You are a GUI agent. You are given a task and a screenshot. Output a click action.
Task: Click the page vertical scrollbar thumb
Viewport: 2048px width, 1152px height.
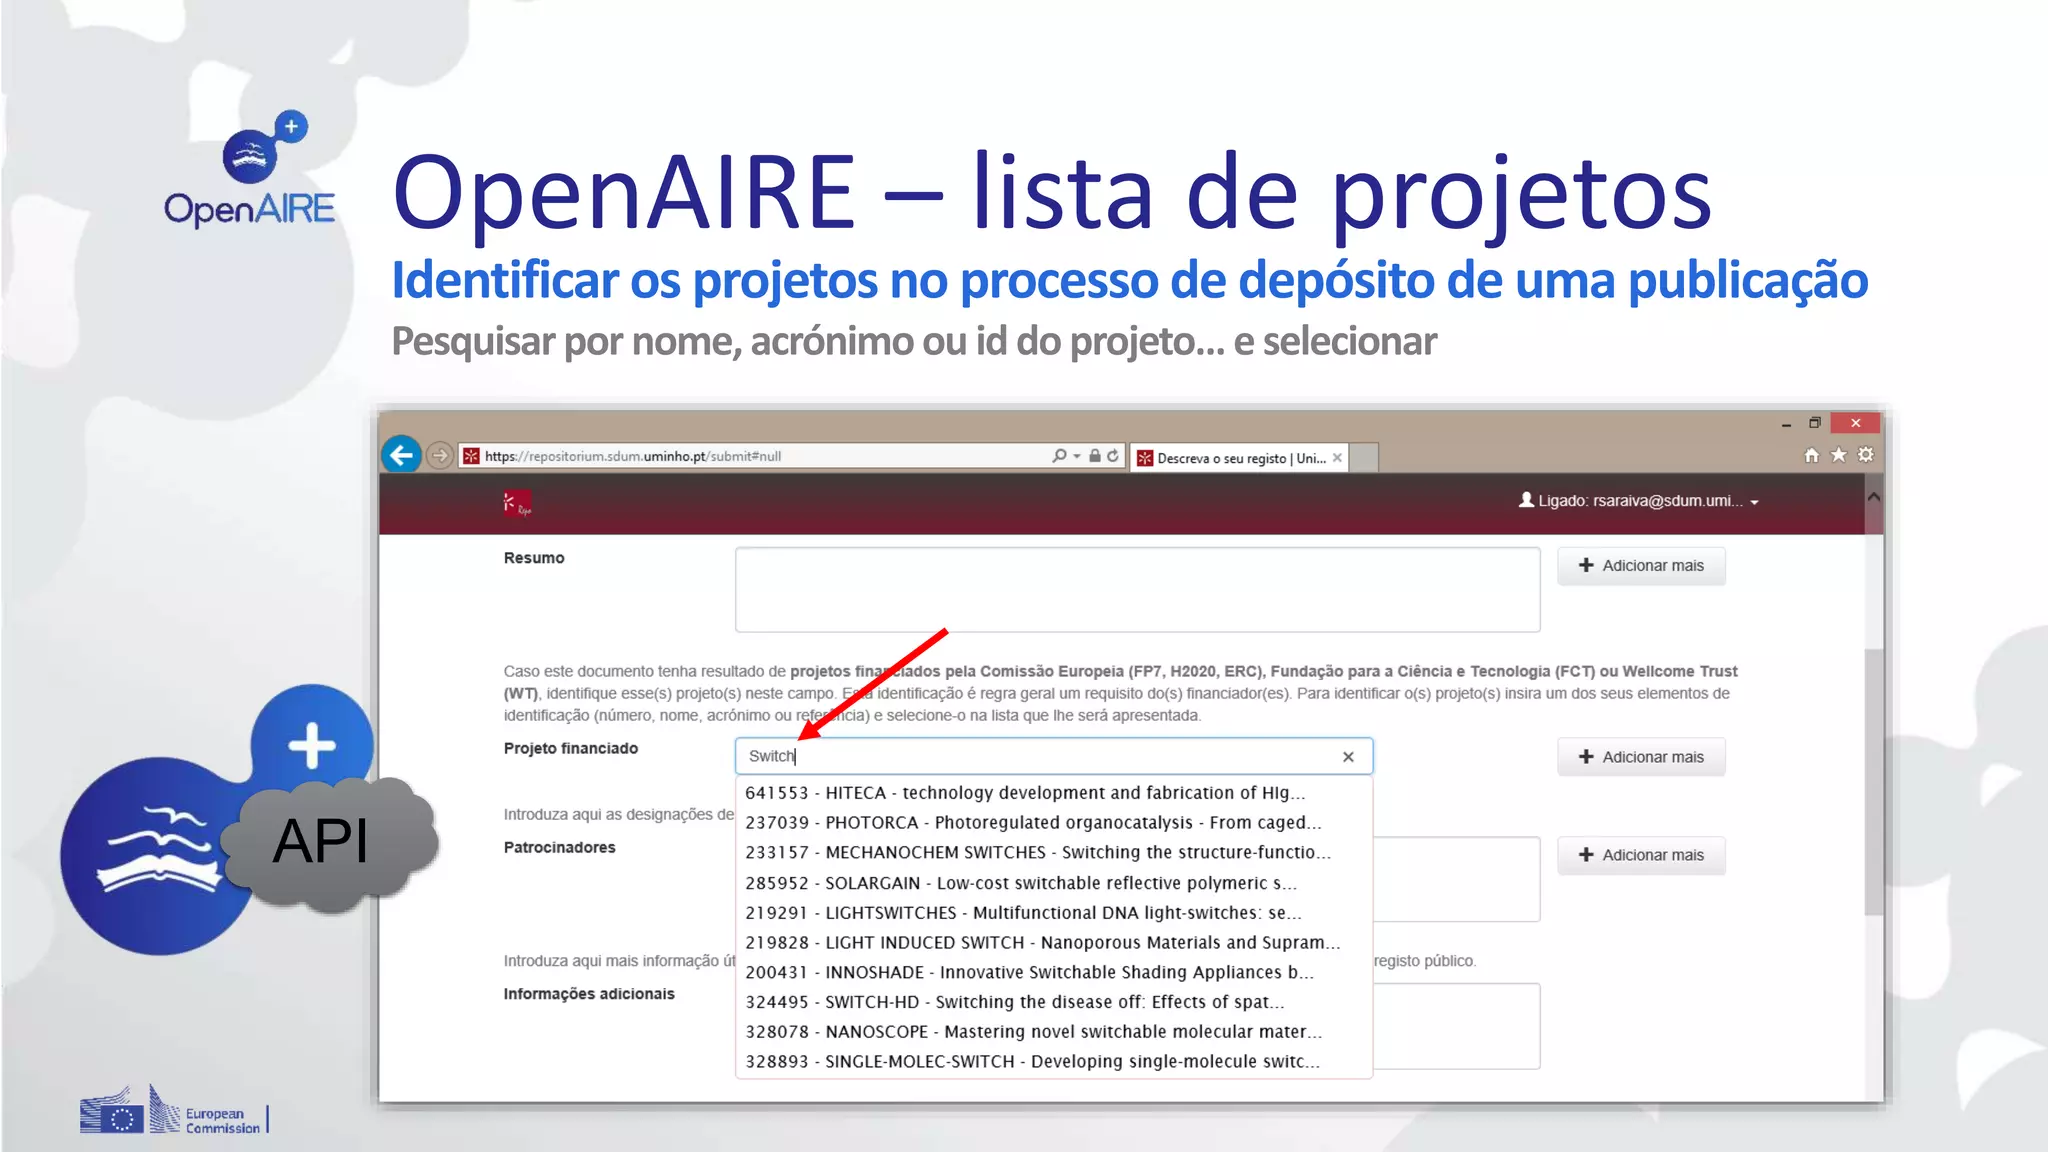[x=1874, y=782]
